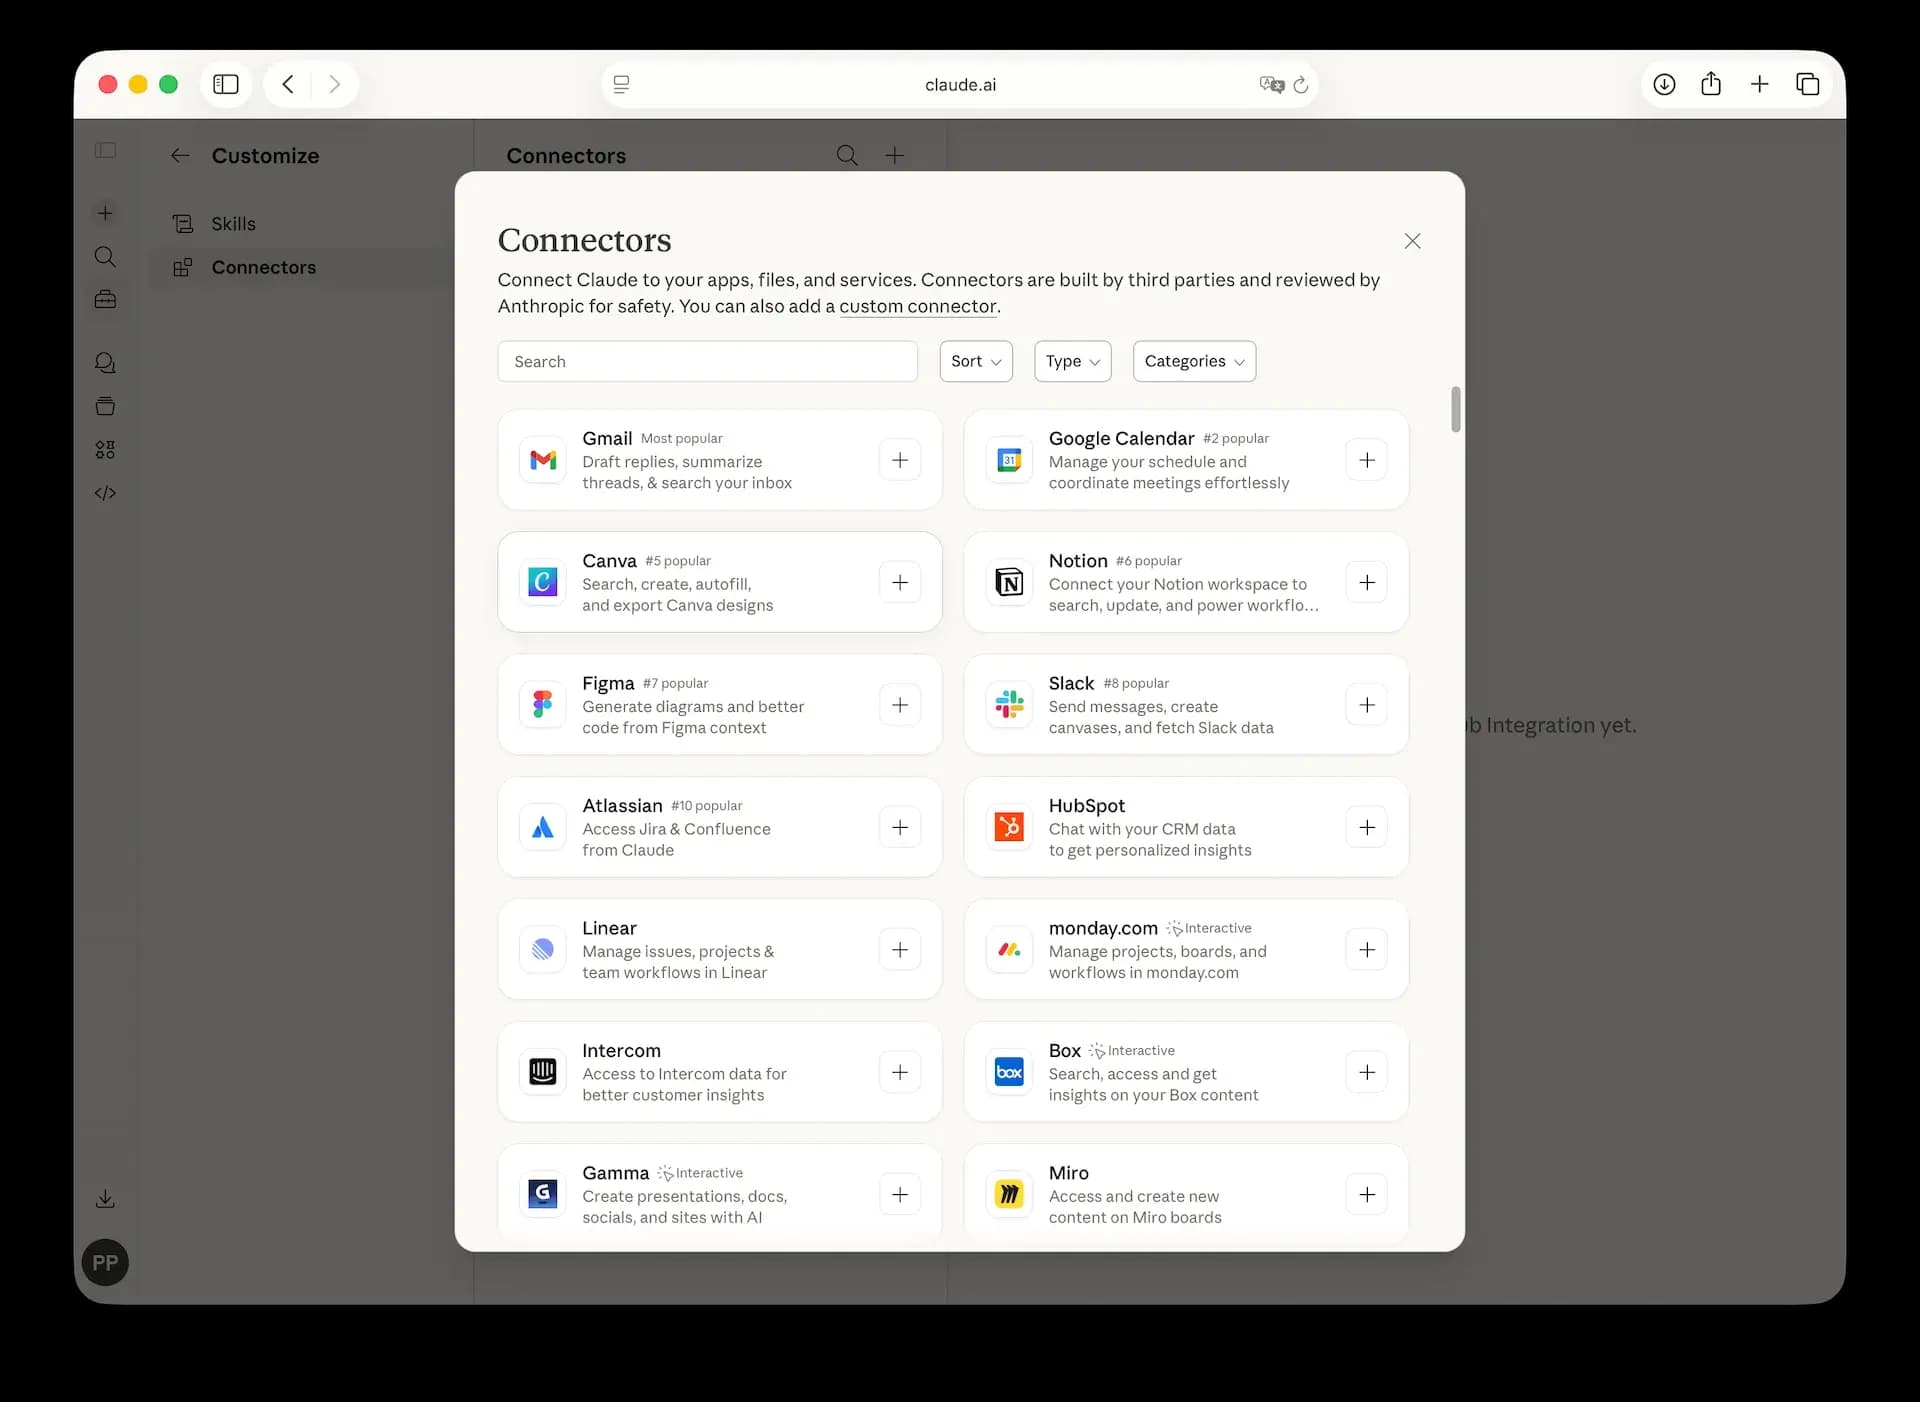Open the custom connector link
This screenshot has height=1402, width=1920.
(x=918, y=307)
